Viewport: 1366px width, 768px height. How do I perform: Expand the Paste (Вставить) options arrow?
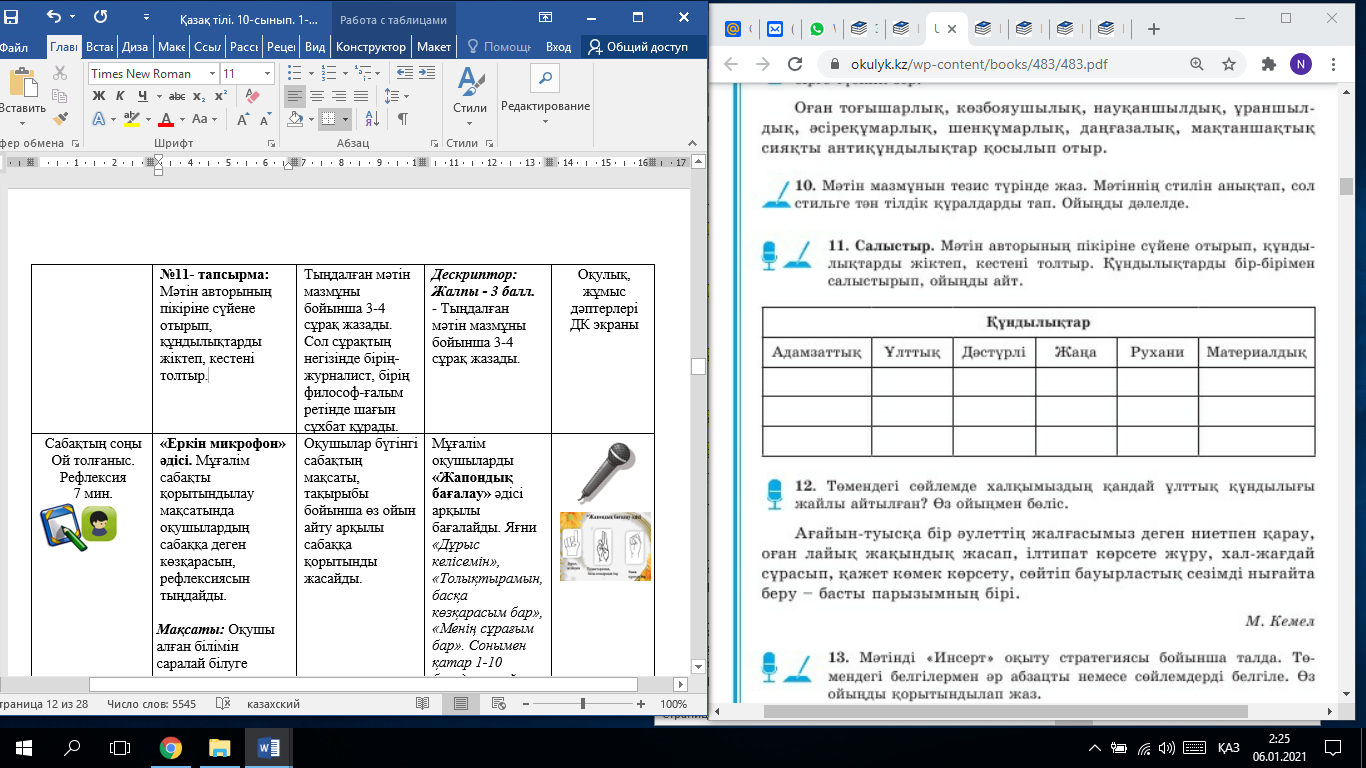[x=23, y=123]
